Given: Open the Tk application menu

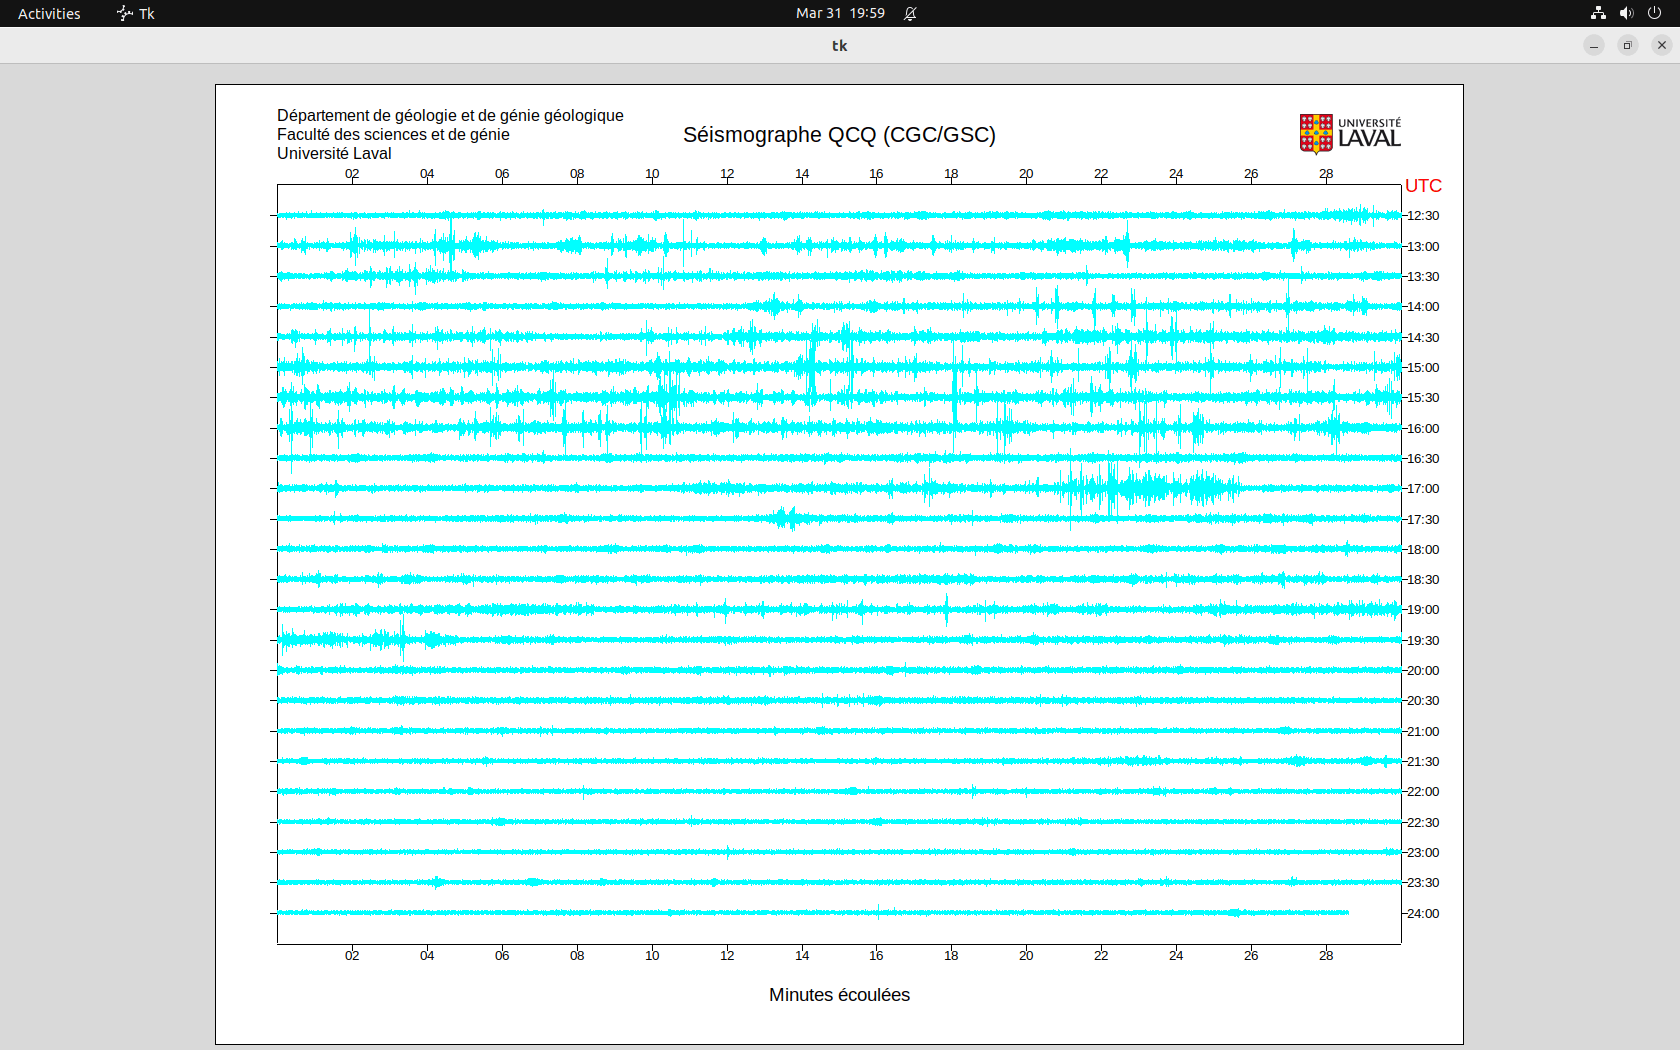Looking at the screenshot, I should tap(146, 13).
